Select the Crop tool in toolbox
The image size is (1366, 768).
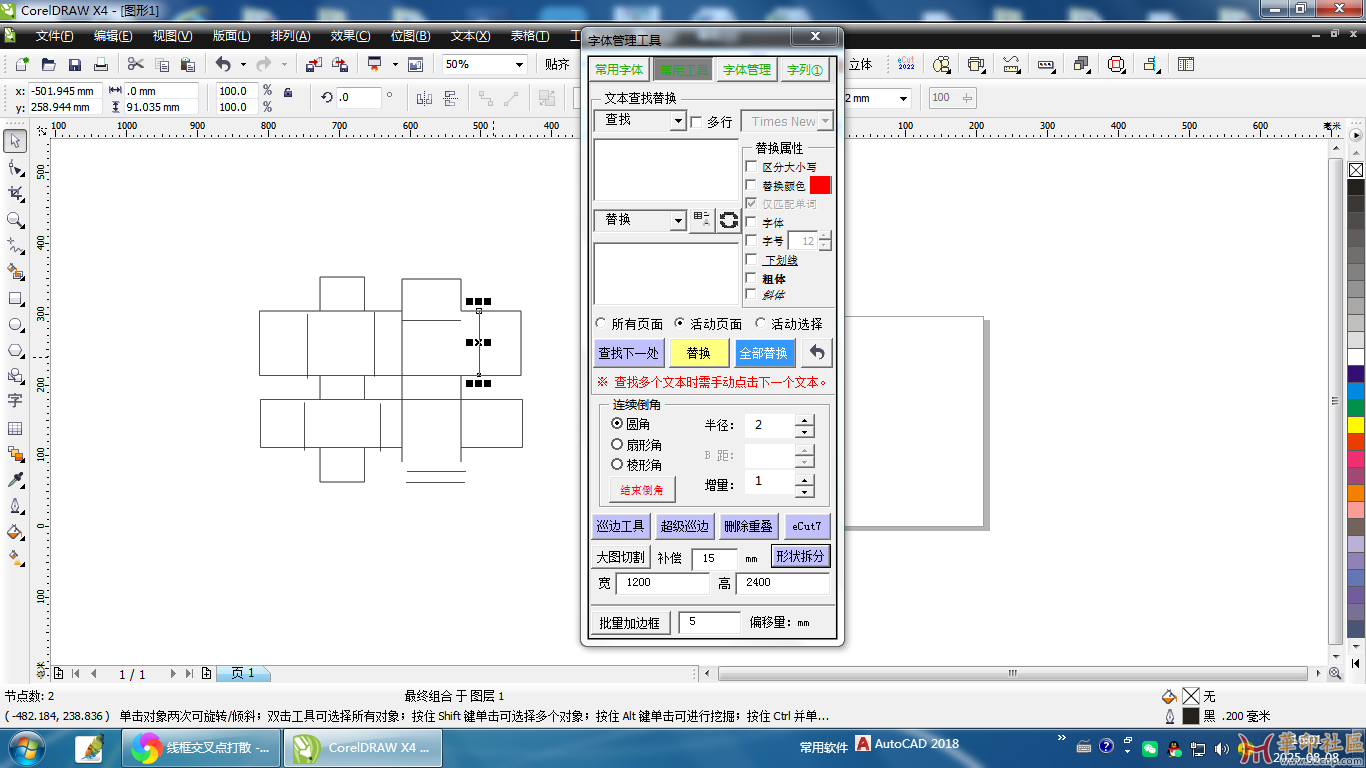click(x=15, y=193)
